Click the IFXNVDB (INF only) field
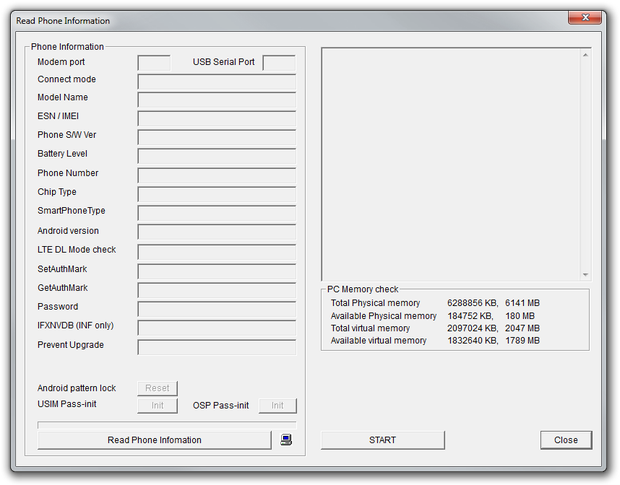This screenshot has height=485, width=620. [x=217, y=328]
